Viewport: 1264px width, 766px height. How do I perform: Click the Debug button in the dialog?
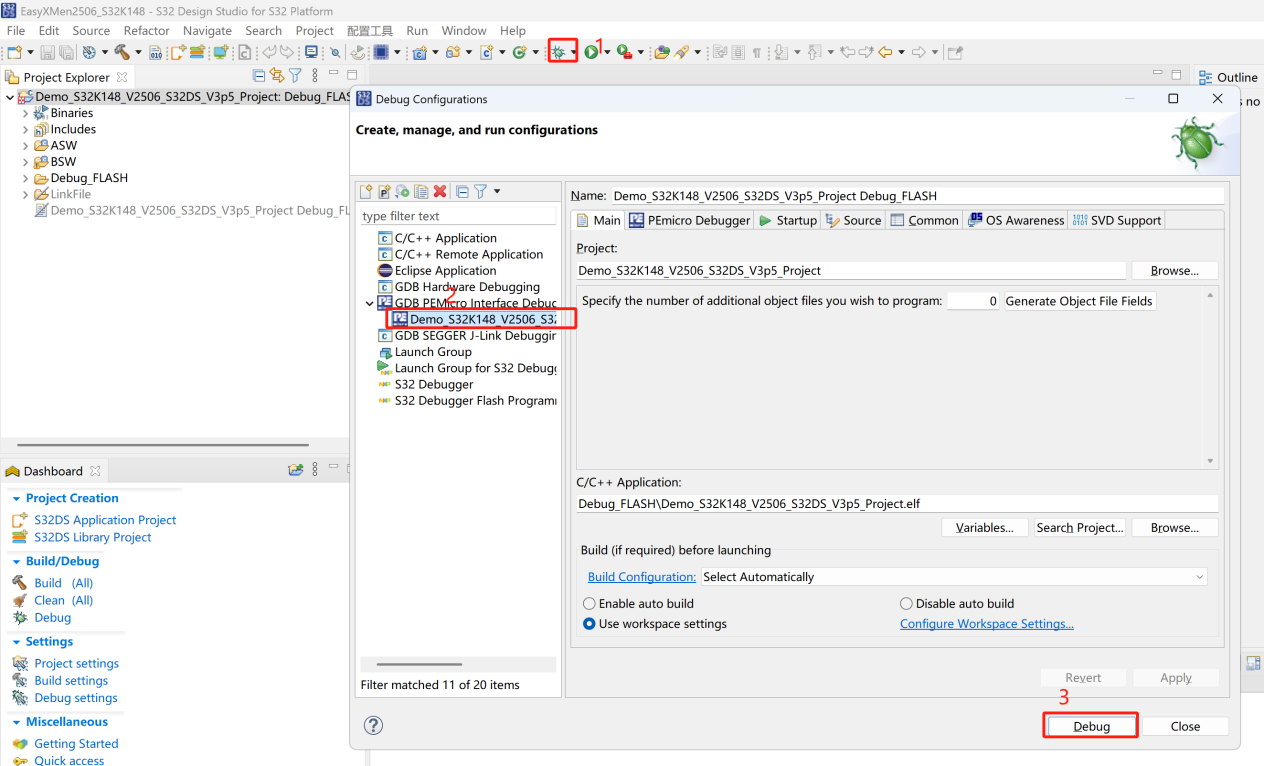point(1091,726)
